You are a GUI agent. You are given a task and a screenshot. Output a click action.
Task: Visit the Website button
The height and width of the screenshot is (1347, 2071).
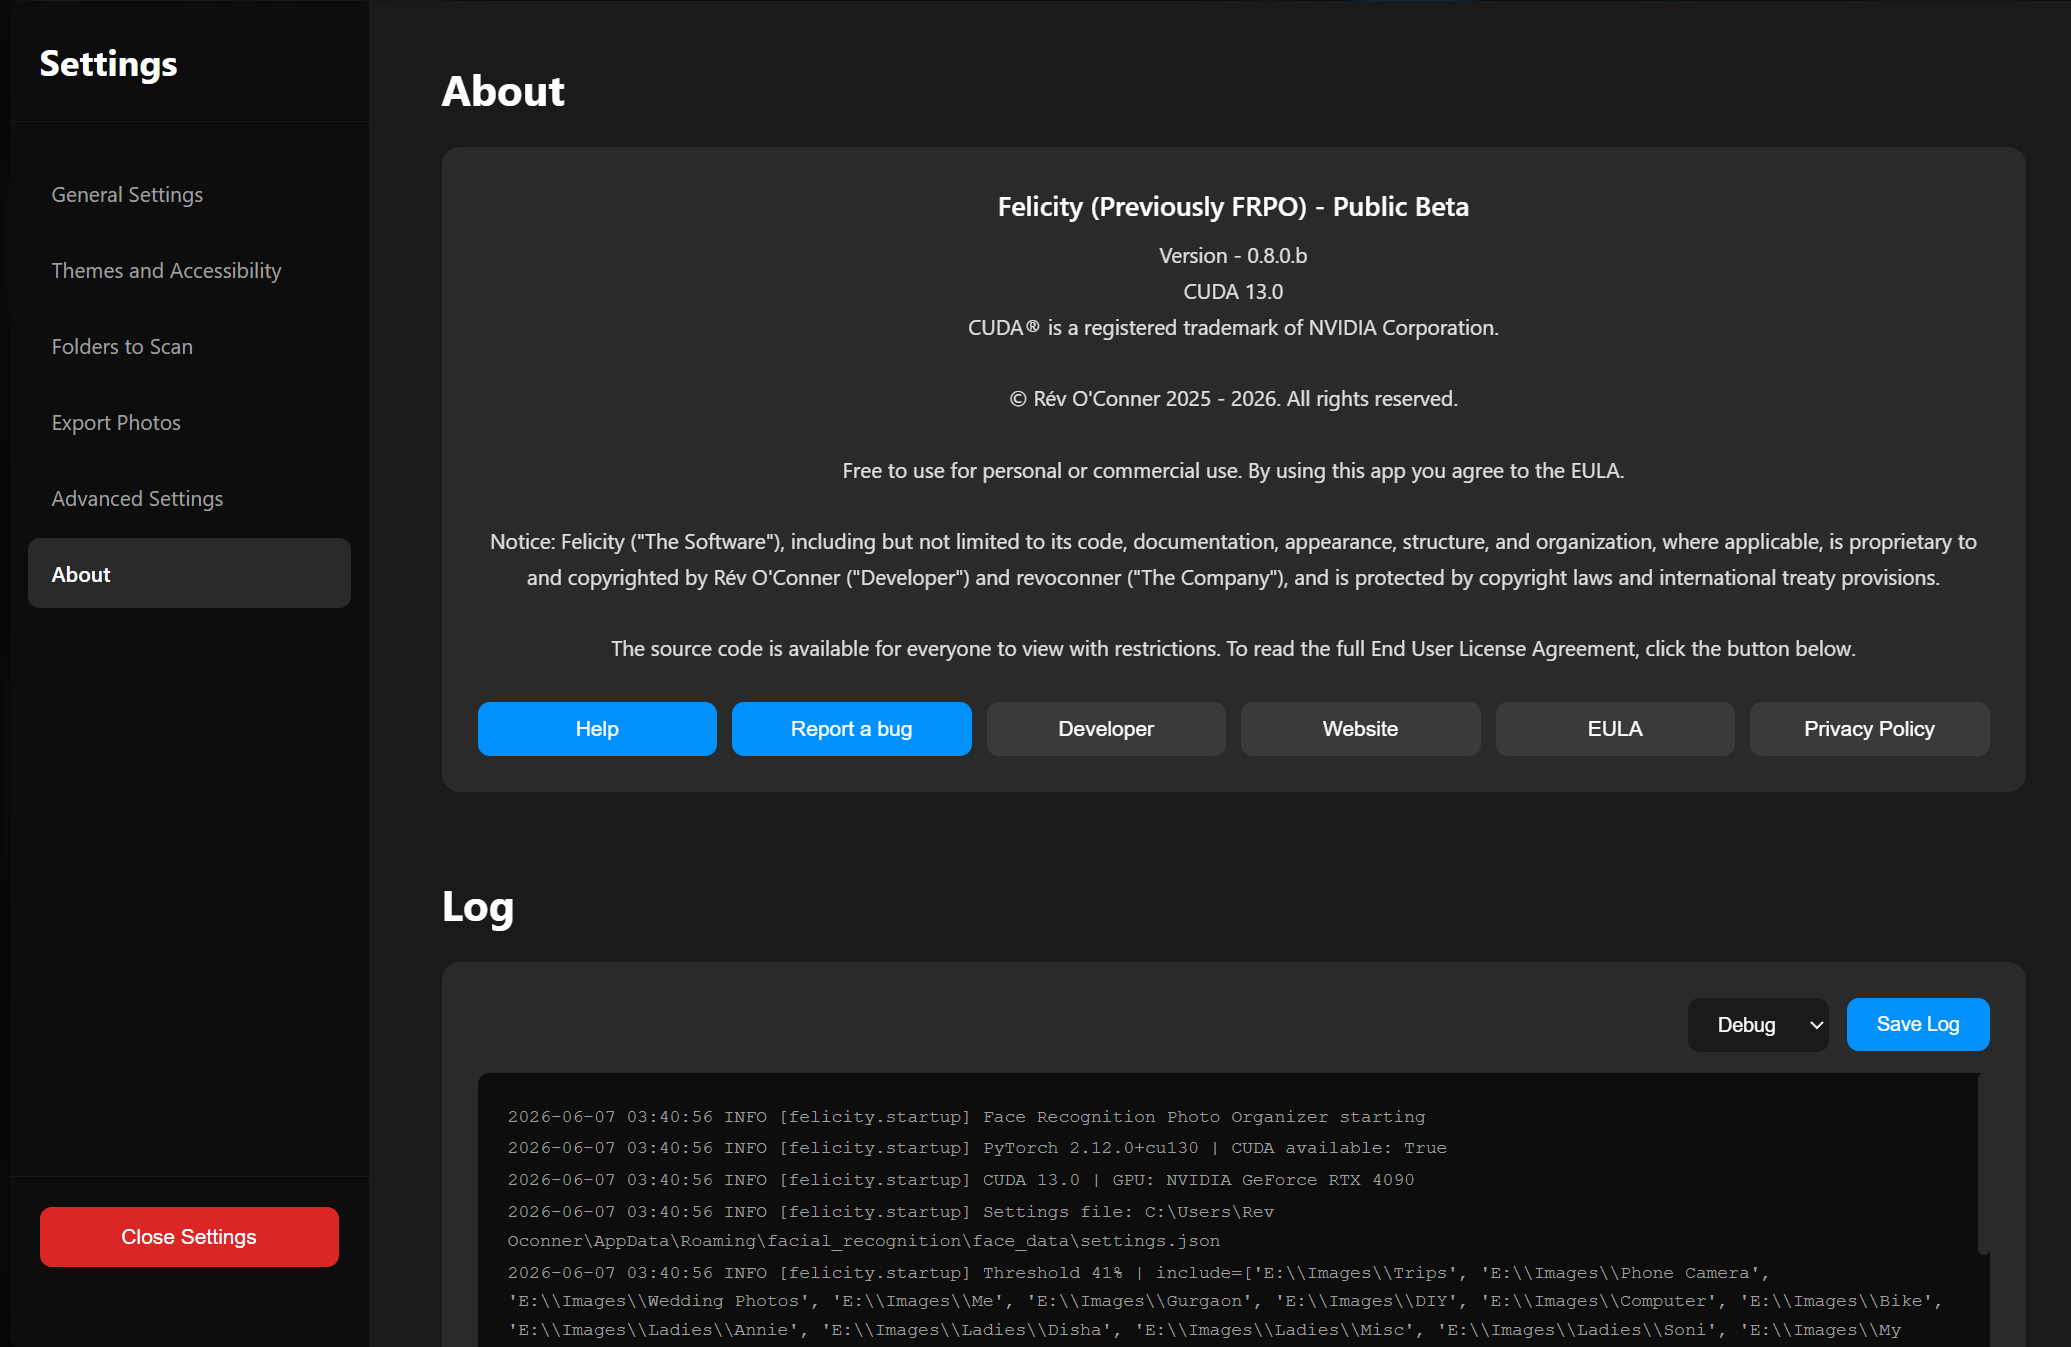pyautogui.click(x=1361, y=729)
